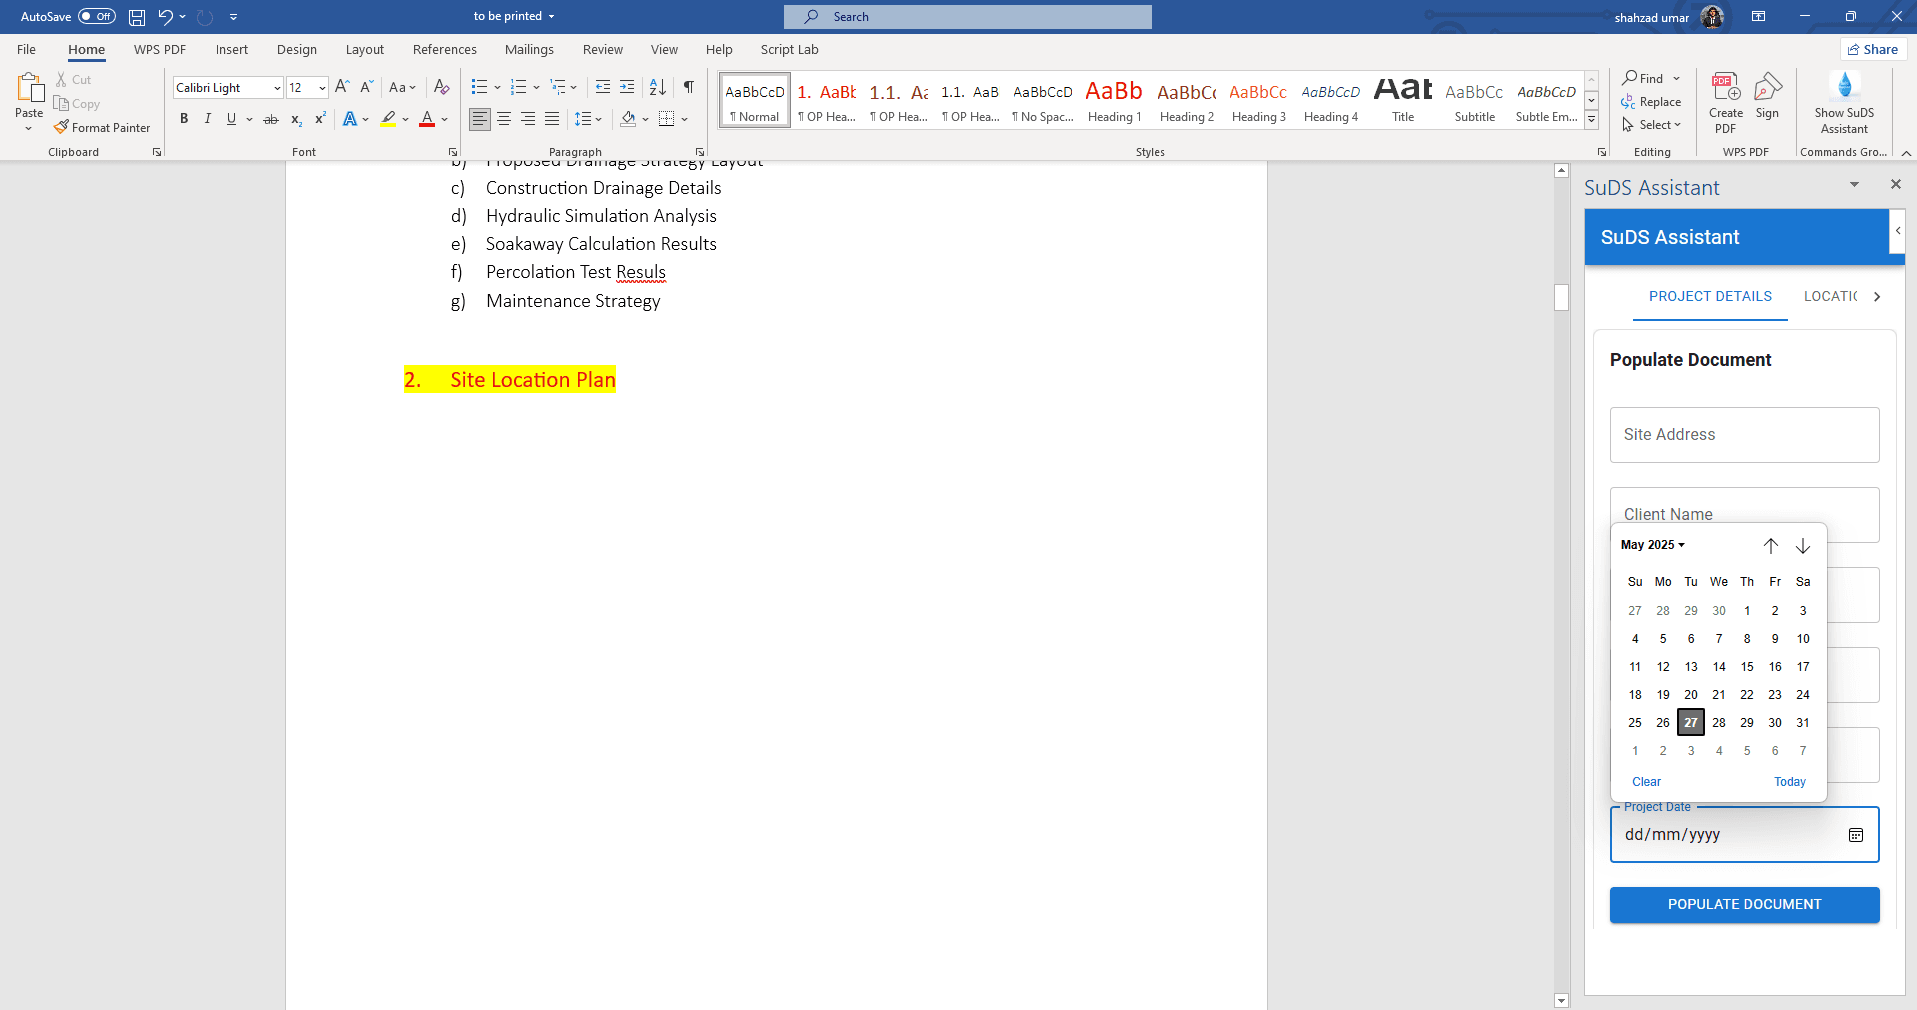The width and height of the screenshot is (1917, 1010).
Task: Open the Font dialog launcher
Action: (453, 152)
